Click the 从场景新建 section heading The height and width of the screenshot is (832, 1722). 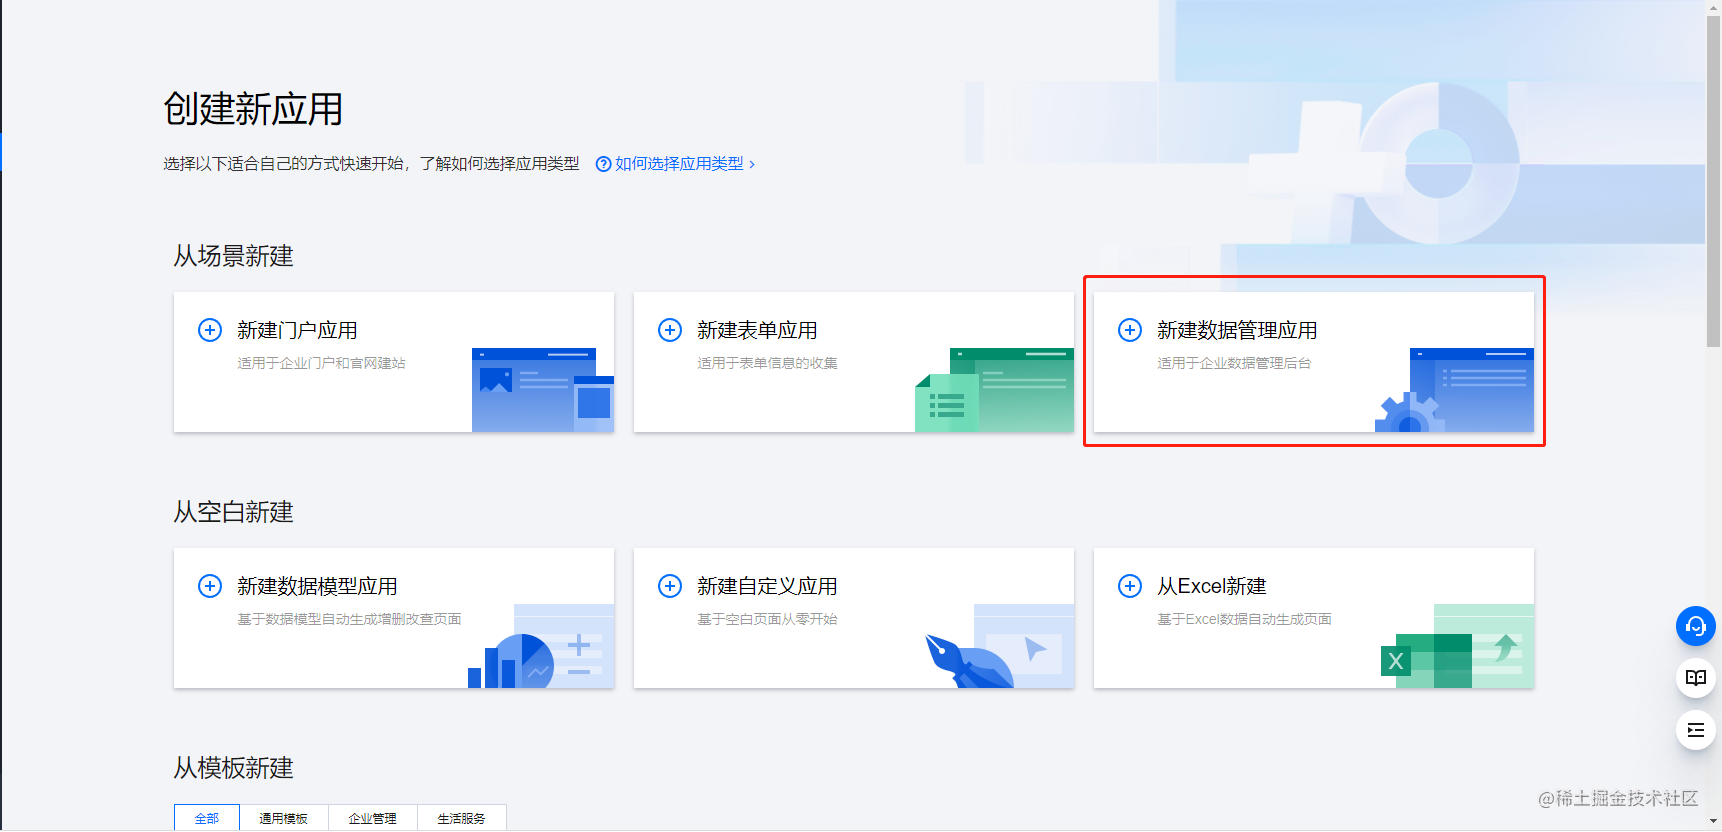[233, 256]
